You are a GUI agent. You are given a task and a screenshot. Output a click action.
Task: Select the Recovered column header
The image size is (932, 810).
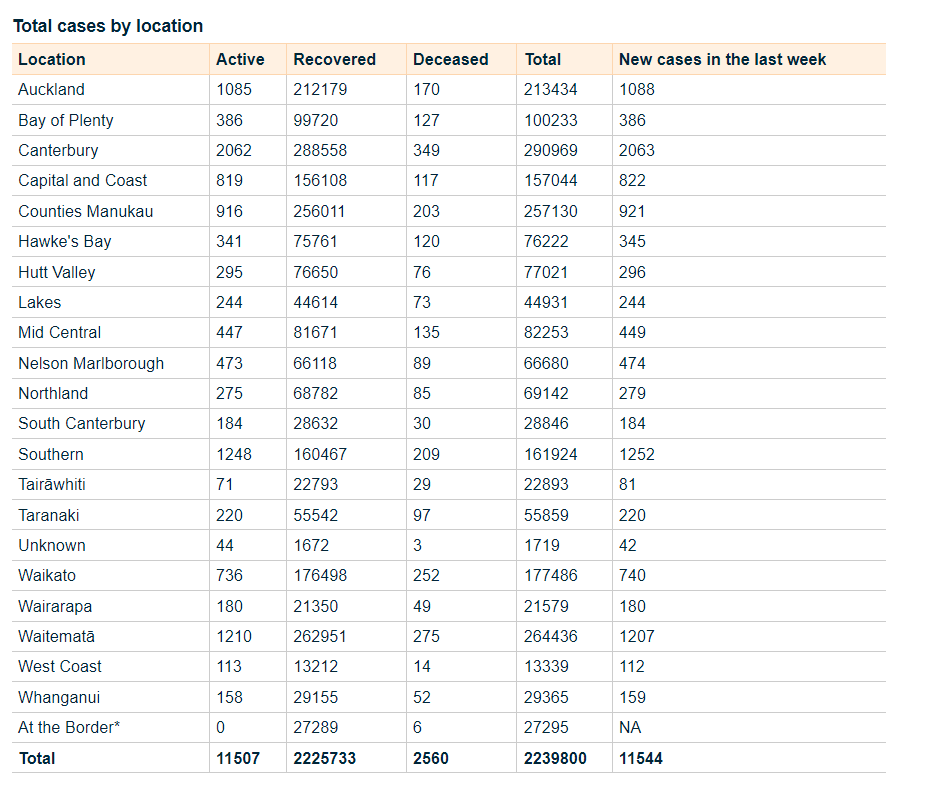(334, 59)
